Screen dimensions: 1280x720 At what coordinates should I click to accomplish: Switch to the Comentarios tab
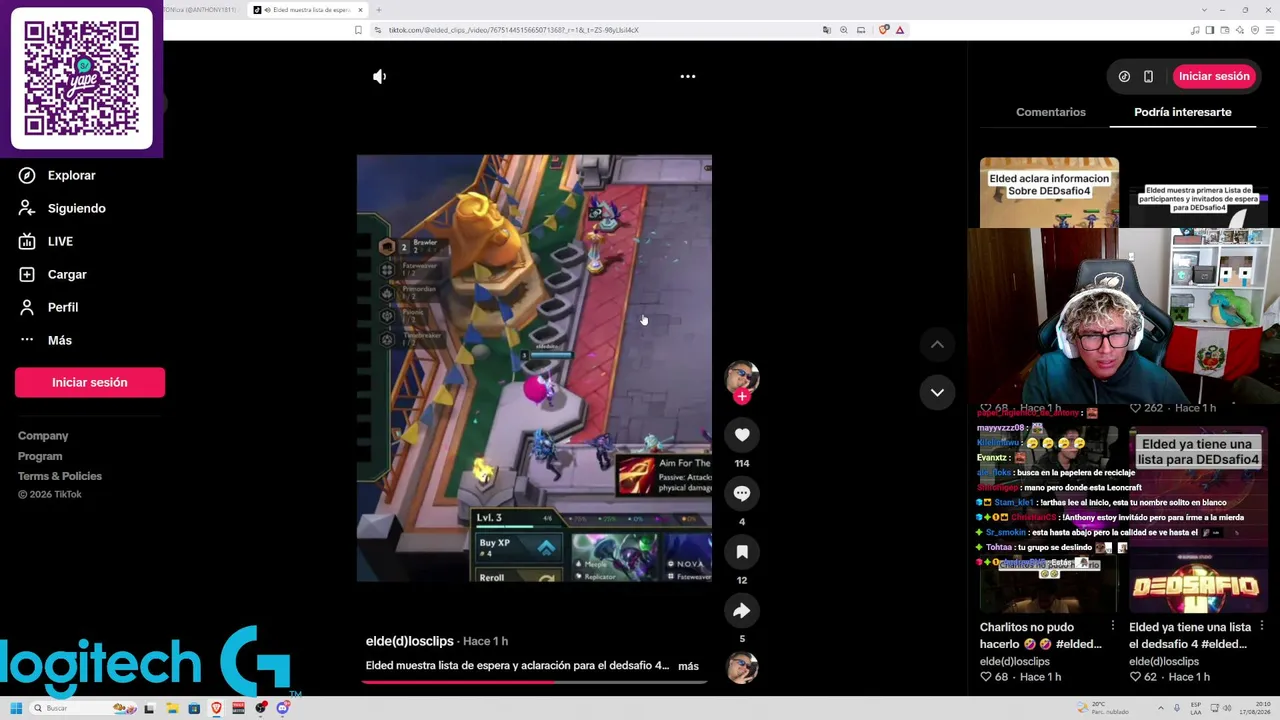click(1050, 112)
